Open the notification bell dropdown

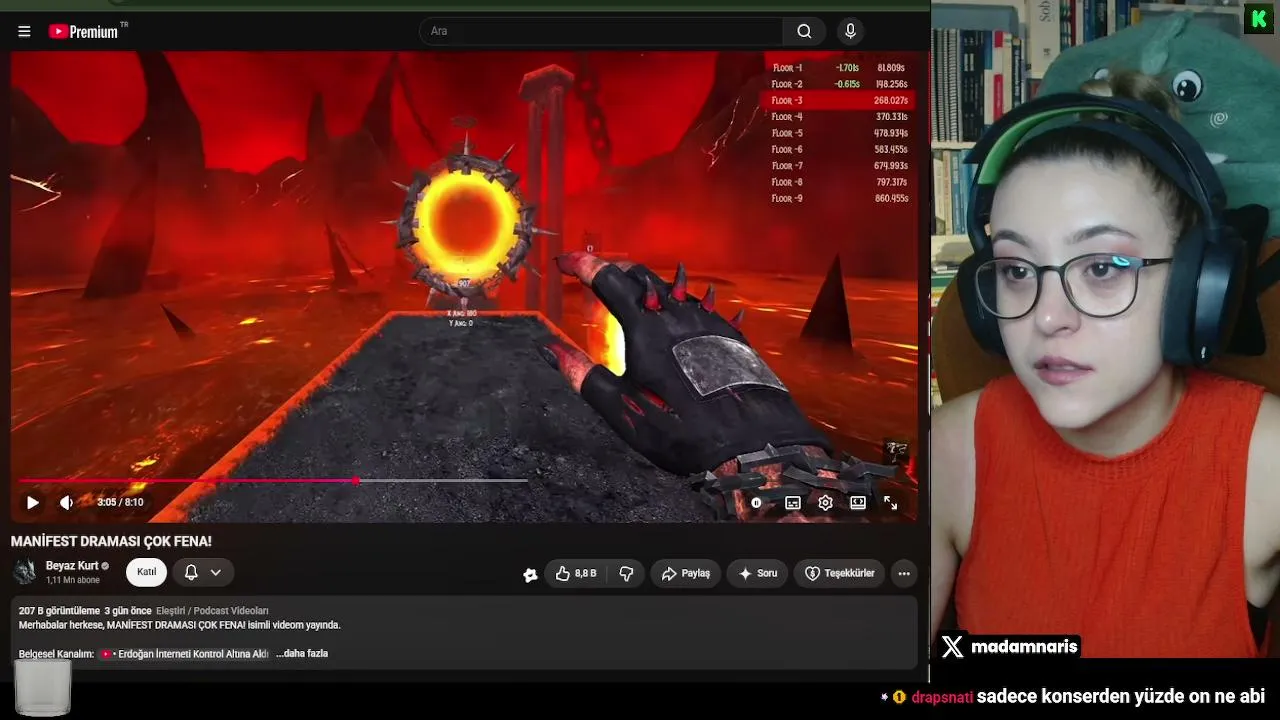[203, 572]
